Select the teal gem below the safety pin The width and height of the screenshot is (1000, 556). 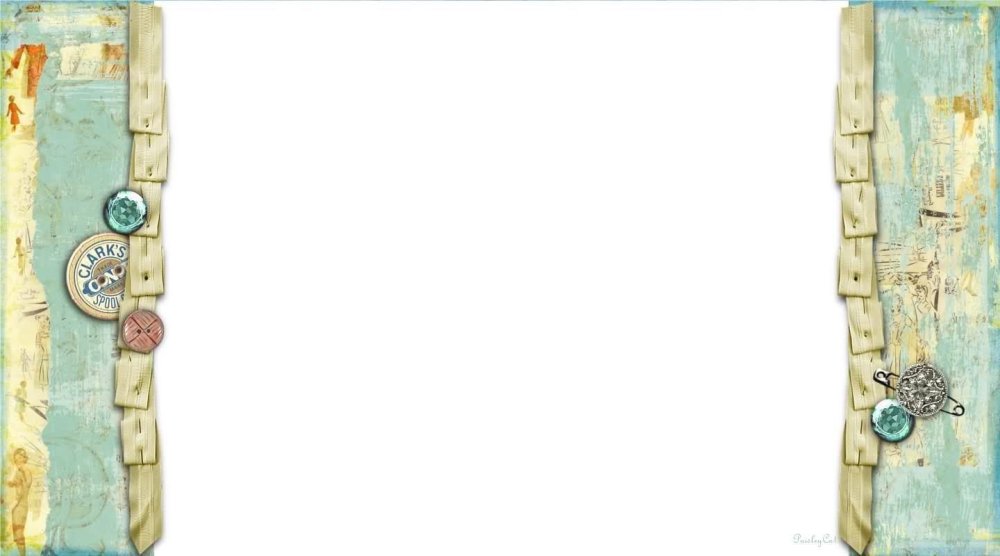pos(892,419)
